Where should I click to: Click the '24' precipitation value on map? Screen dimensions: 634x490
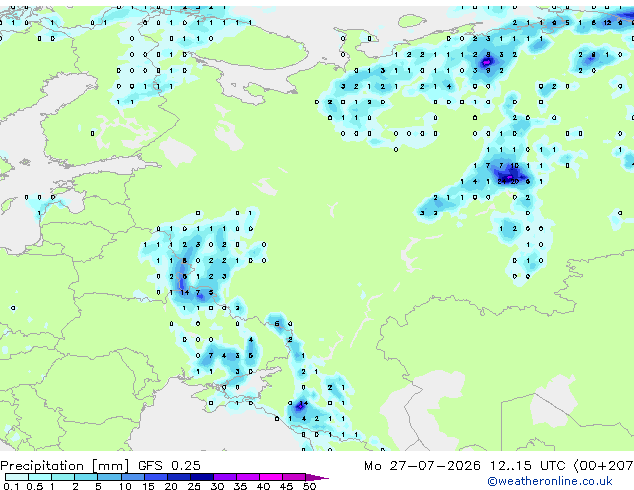coord(501,182)
